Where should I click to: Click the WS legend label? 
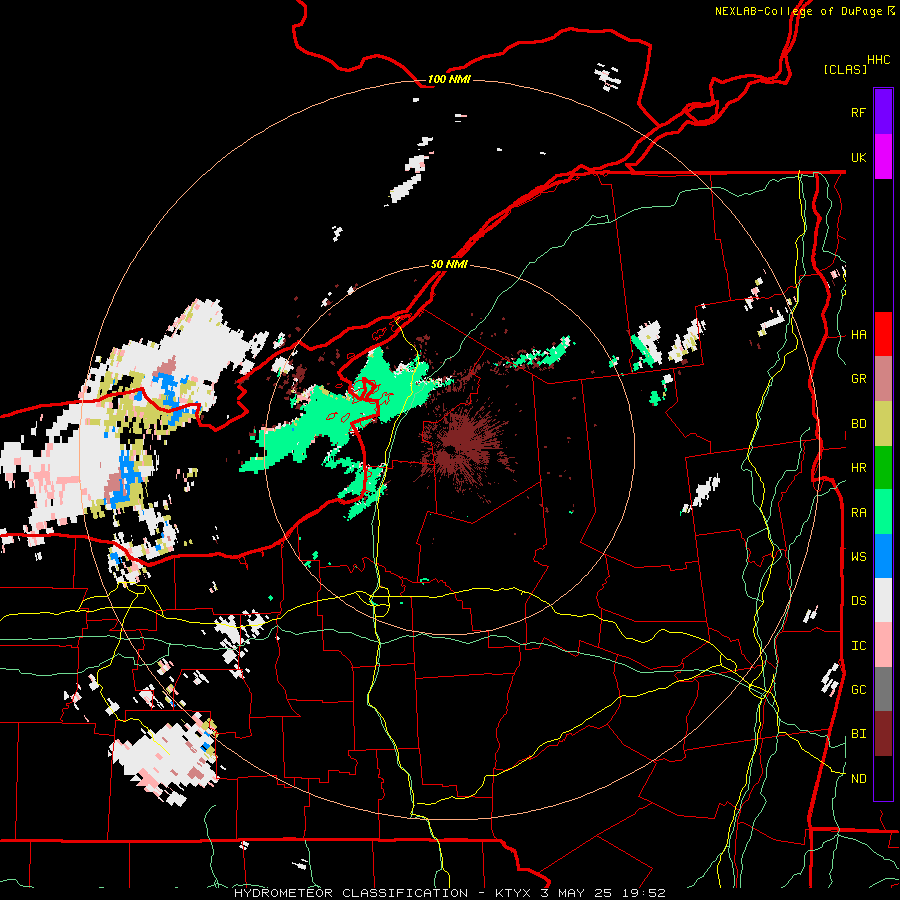858,557
